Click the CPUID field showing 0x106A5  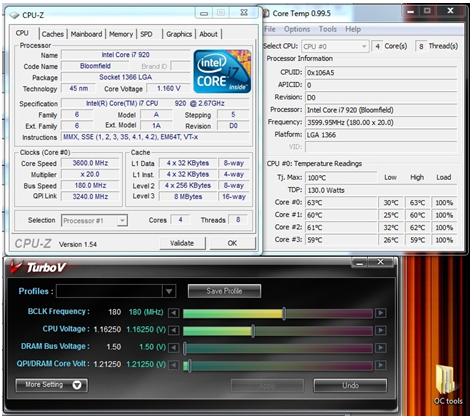click(x=381, y=73)
